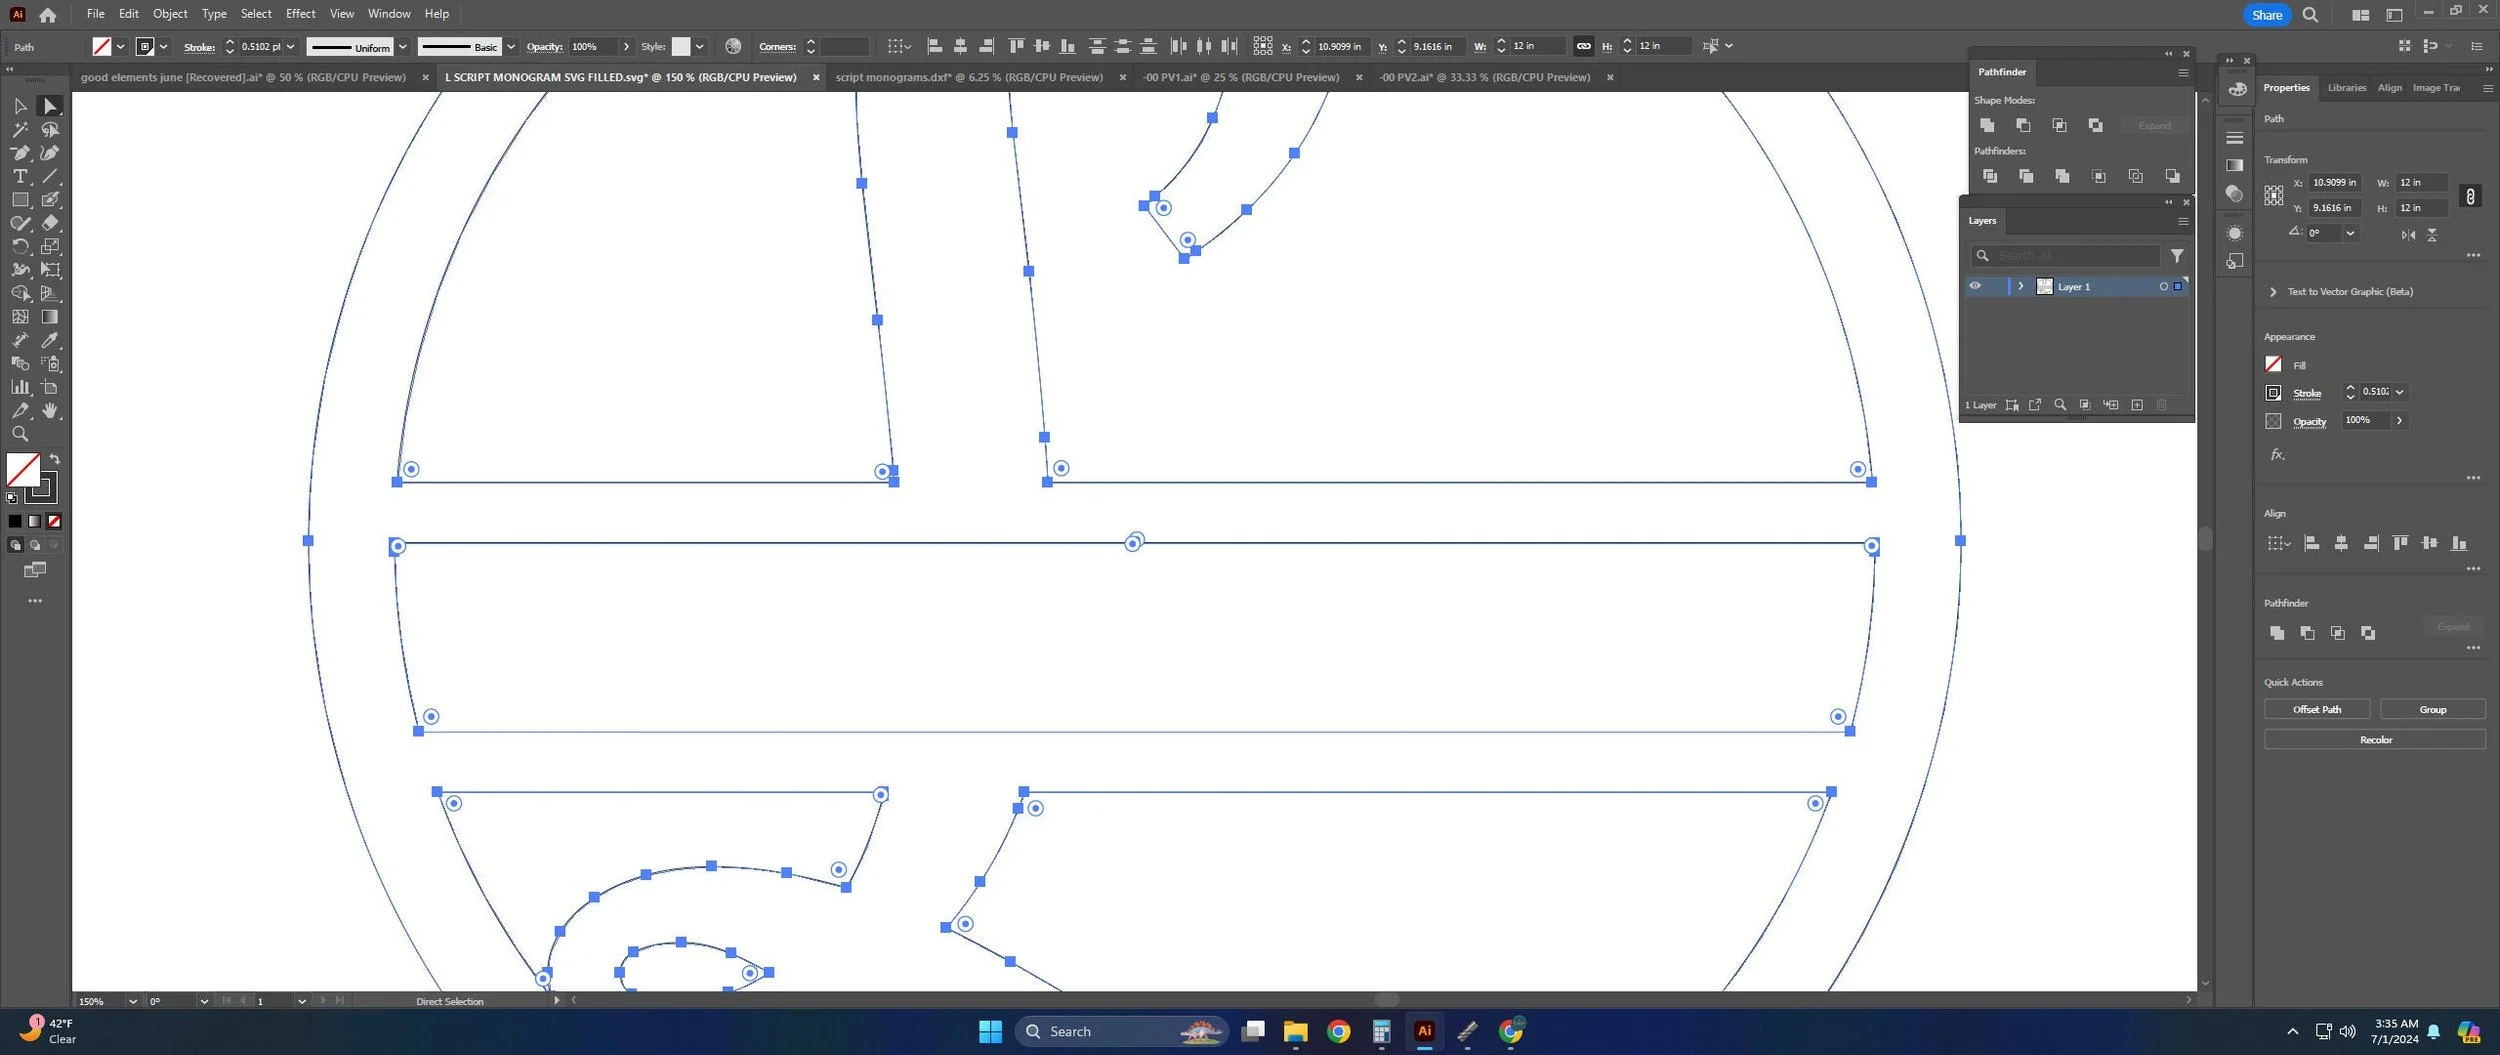Apply None to fill in toolbar
Viewport: 2500px width, 1055px height.
click(x=54, y=521)
